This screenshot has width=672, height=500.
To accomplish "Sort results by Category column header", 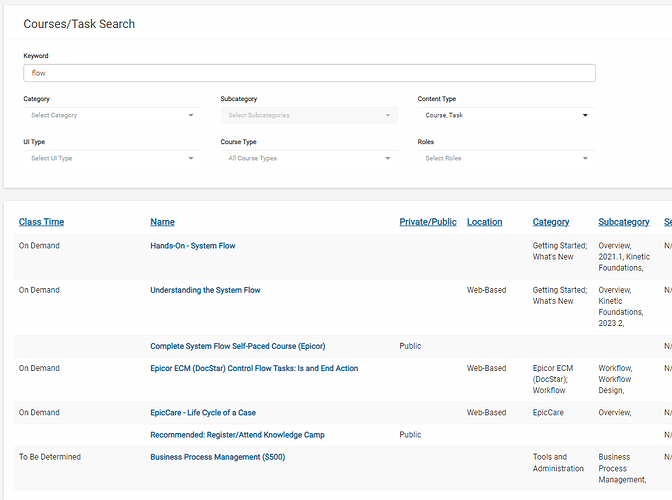I will pyautogui.click(x=551, y=222).
